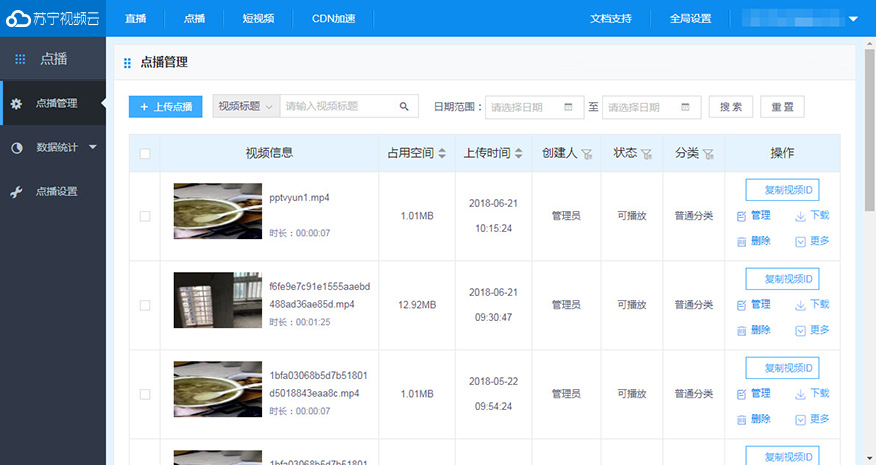
Task: Click the gear icon for 点播管理
Action: pyautogui.click(x=16, y=103)
